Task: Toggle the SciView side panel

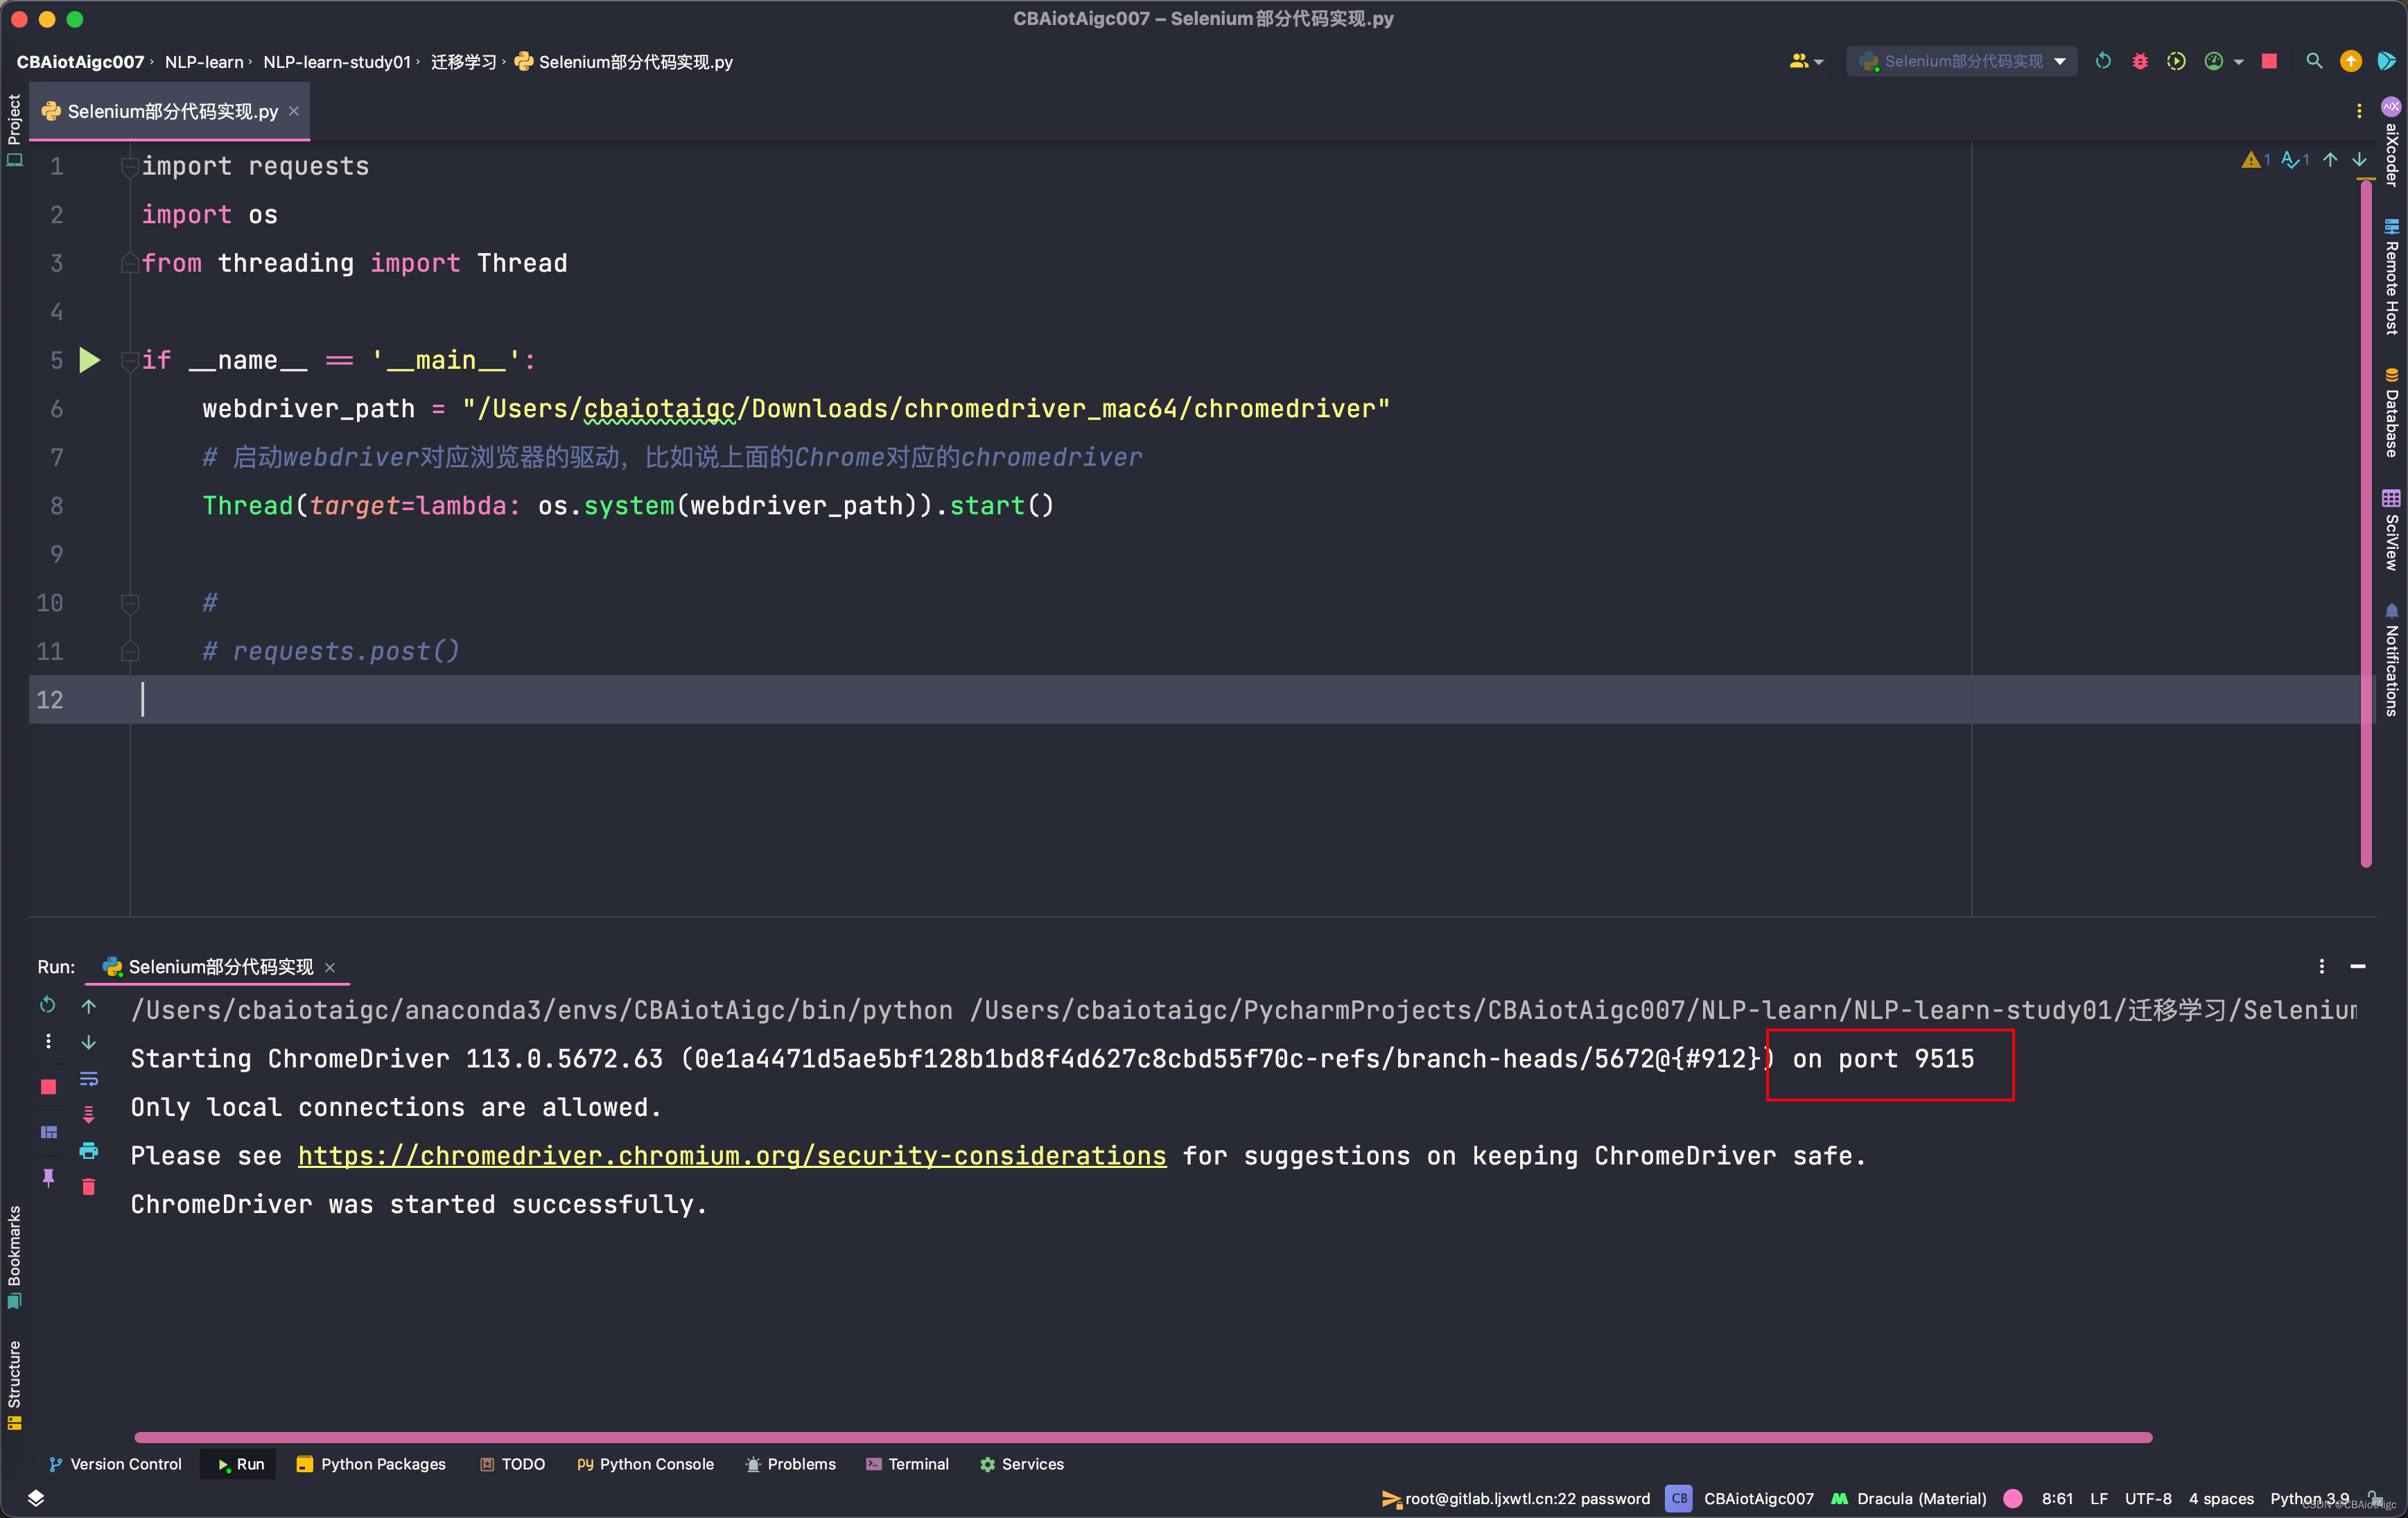Action: (2391, 530)
